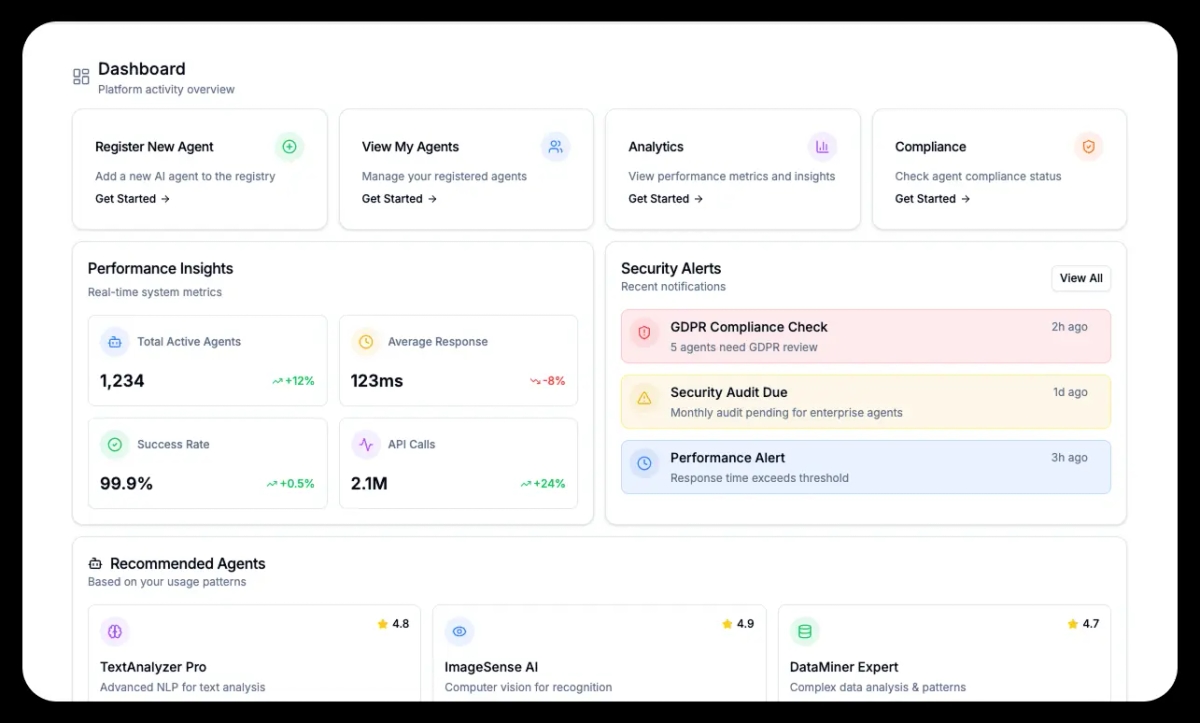The image size is (1200, 723).
Task: Open Get Started under View My Agents
Action: click(x=400, y=199)
